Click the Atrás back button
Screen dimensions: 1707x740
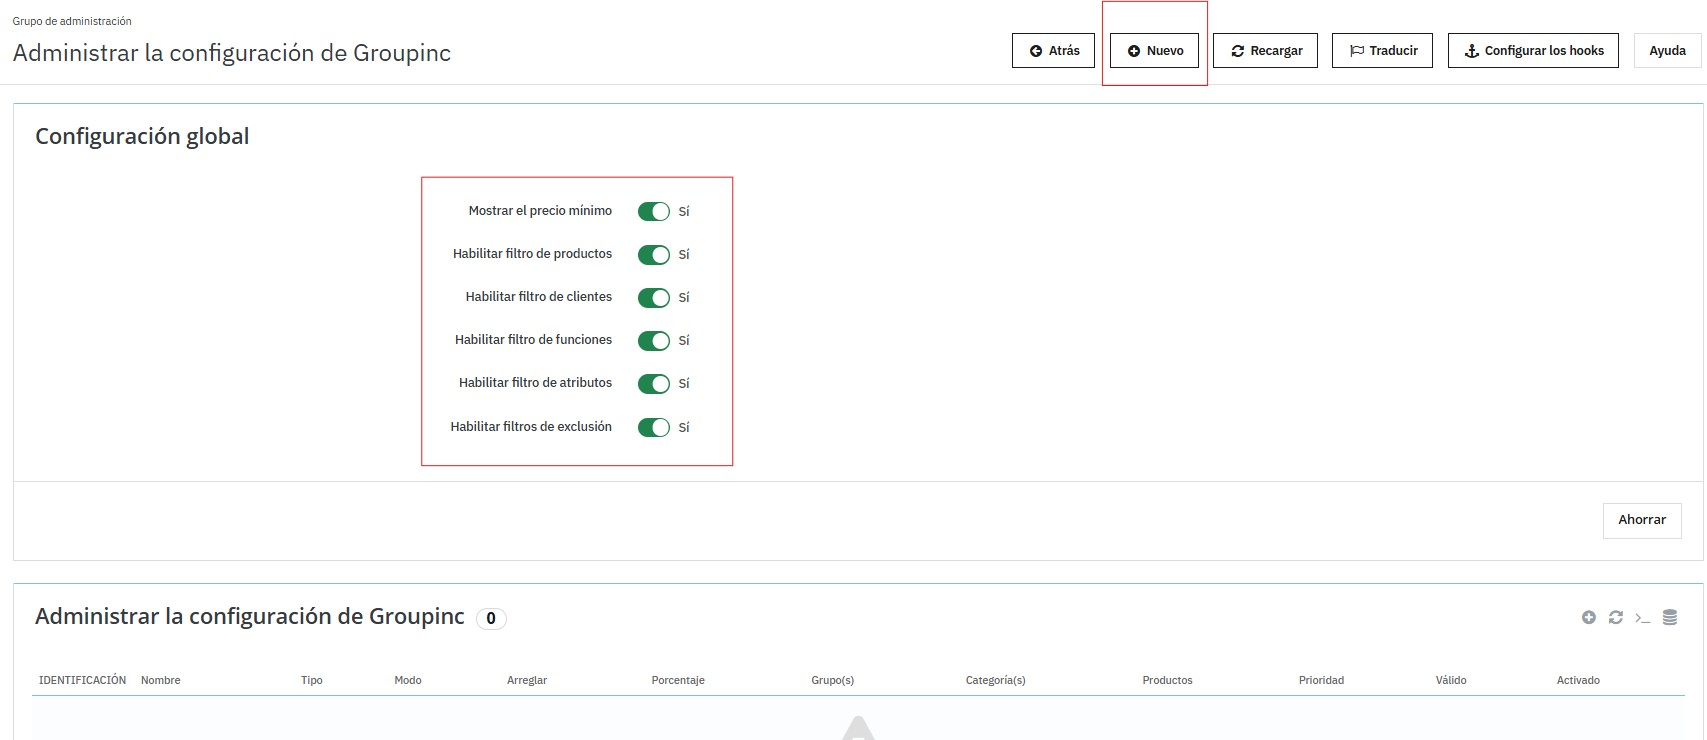coord(1053,51)
